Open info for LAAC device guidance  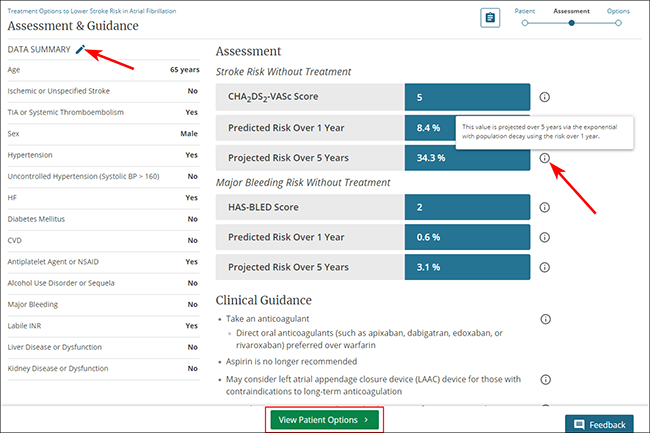pos(546,380)
